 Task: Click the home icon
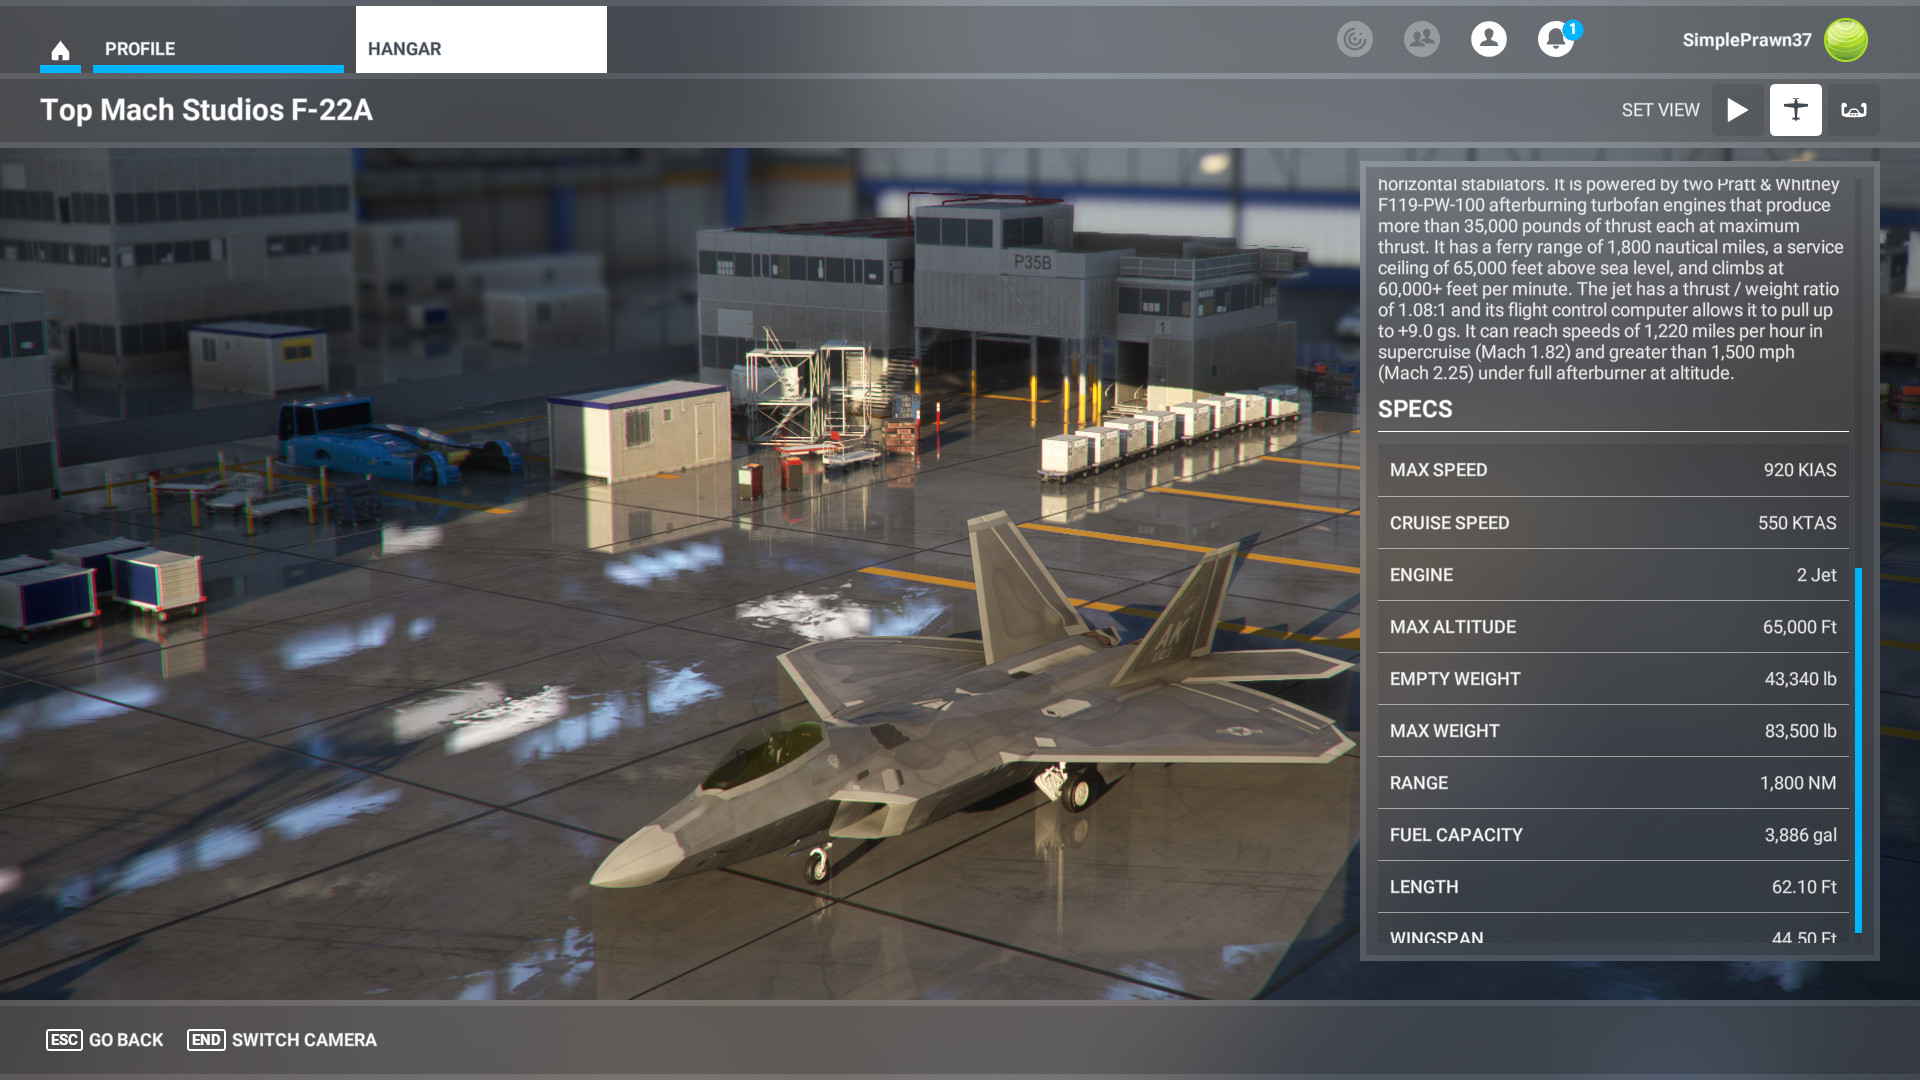(60, 50)
